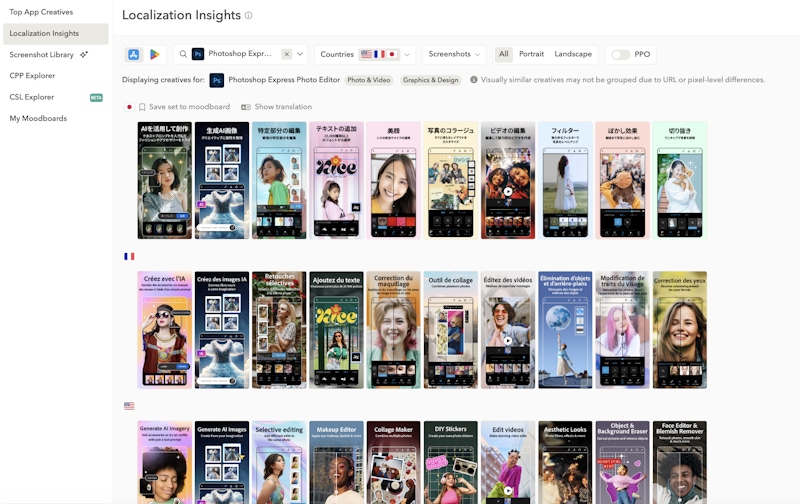
Task: Open Localization Insights in sidebar
Action: click(x=56, y=34)
